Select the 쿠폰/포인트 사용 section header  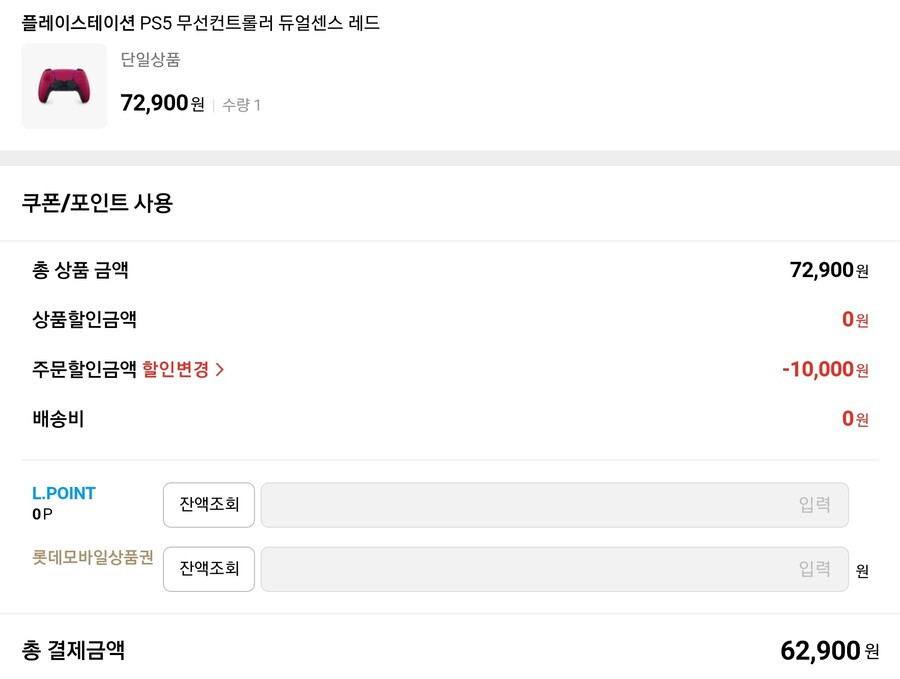[x=97, y=203]
